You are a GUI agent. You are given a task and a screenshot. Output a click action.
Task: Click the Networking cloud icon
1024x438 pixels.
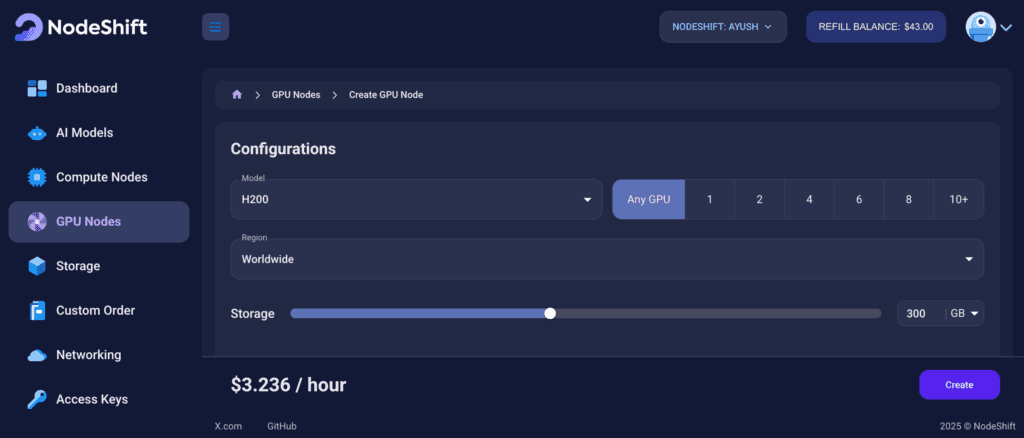click(x=37, y=355)
